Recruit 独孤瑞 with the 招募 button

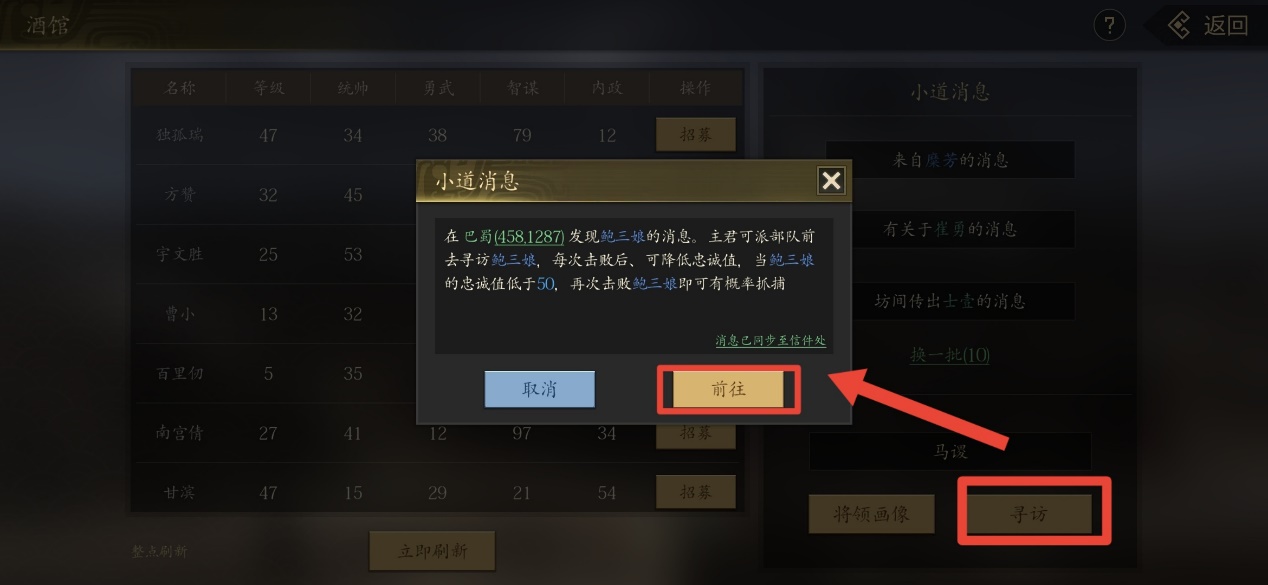tap(696, 135)
